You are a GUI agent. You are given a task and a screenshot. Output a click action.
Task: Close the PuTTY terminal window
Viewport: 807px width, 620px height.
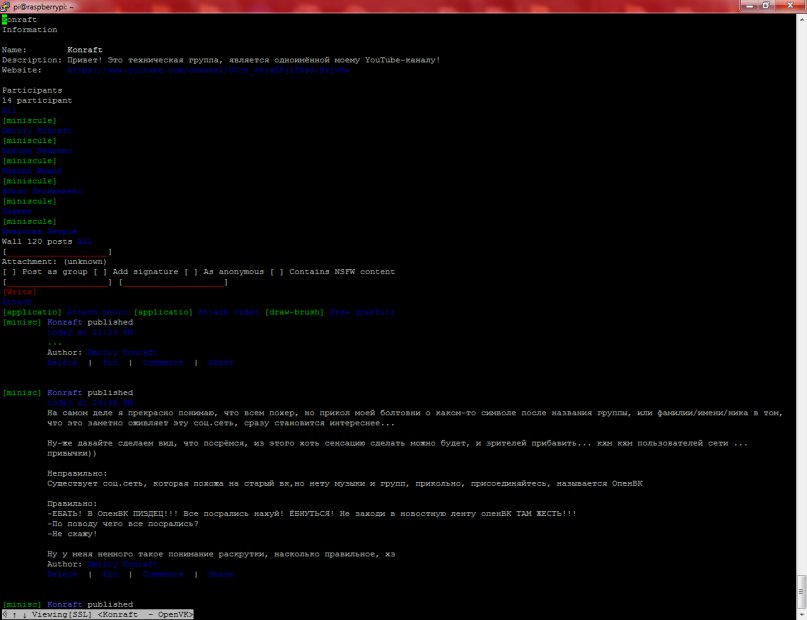coord(790,5)
